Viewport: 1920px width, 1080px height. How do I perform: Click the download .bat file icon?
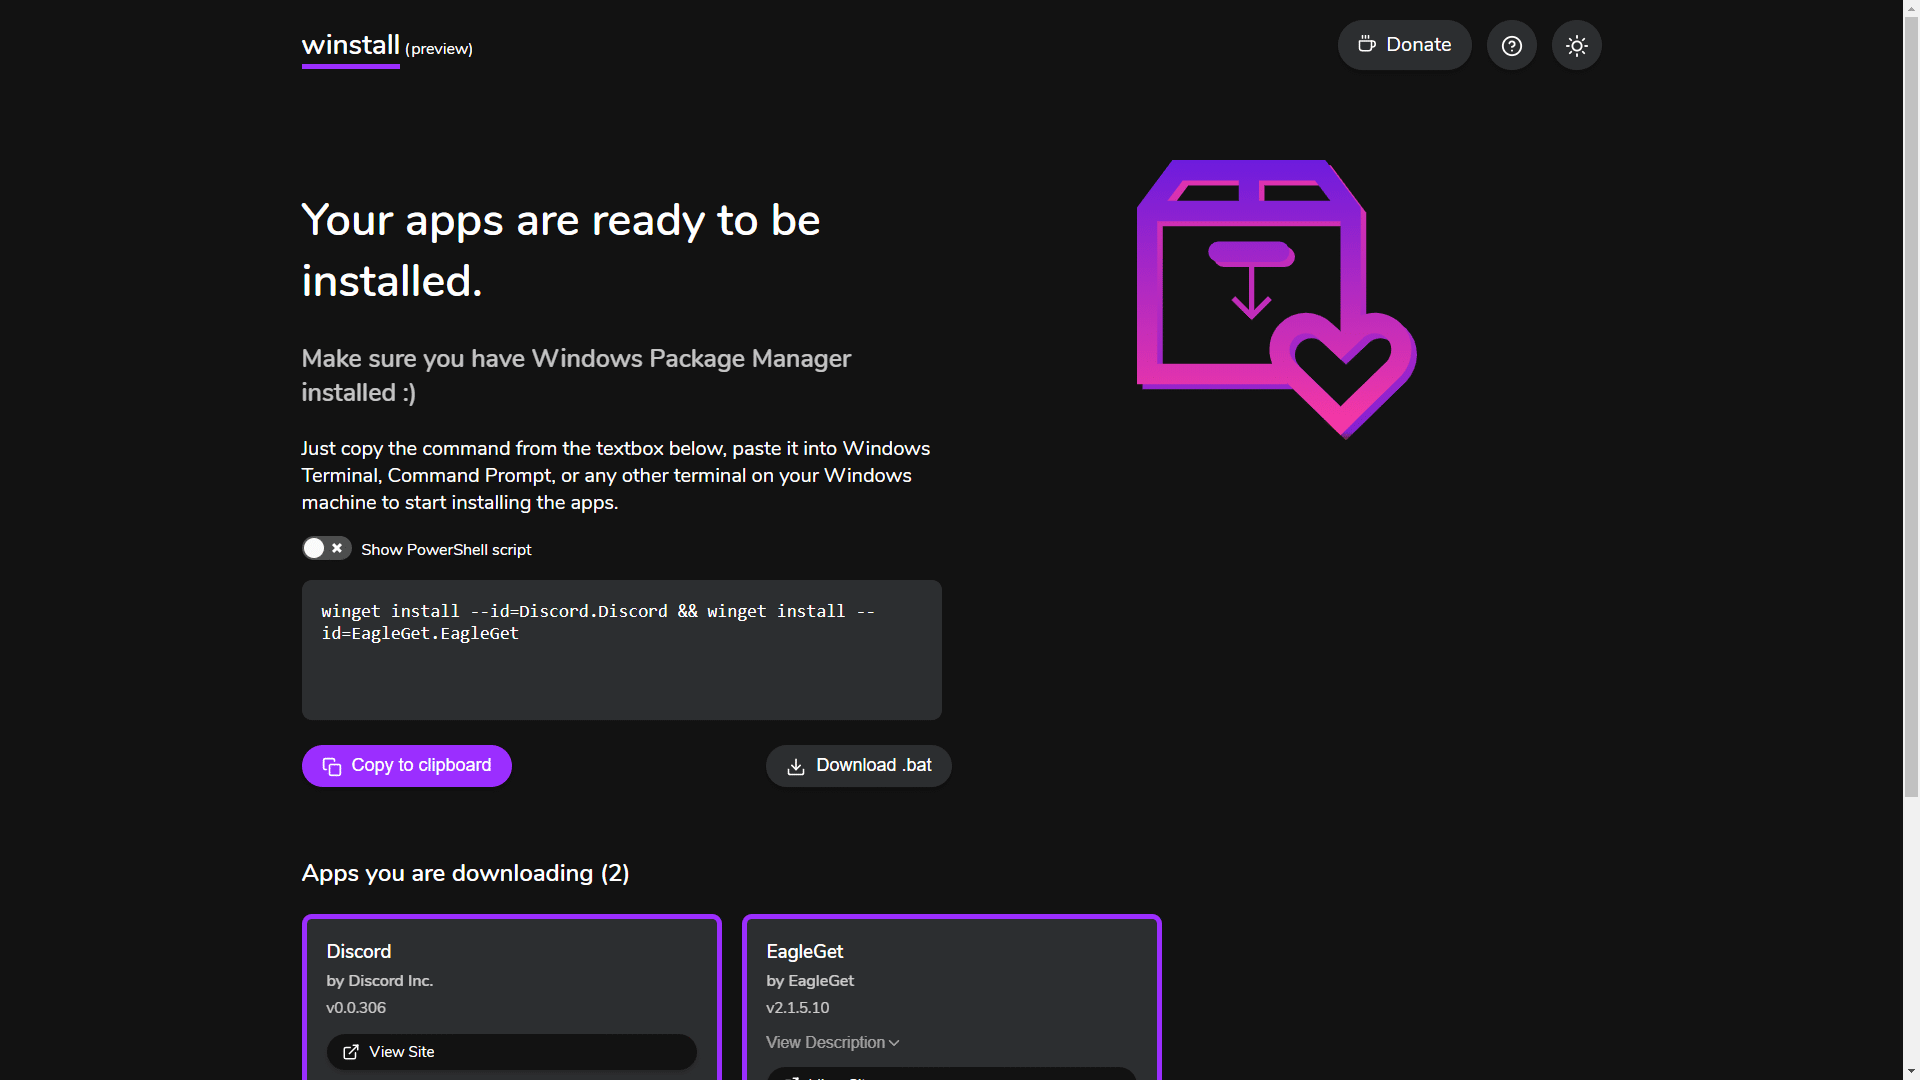(795, 766)
